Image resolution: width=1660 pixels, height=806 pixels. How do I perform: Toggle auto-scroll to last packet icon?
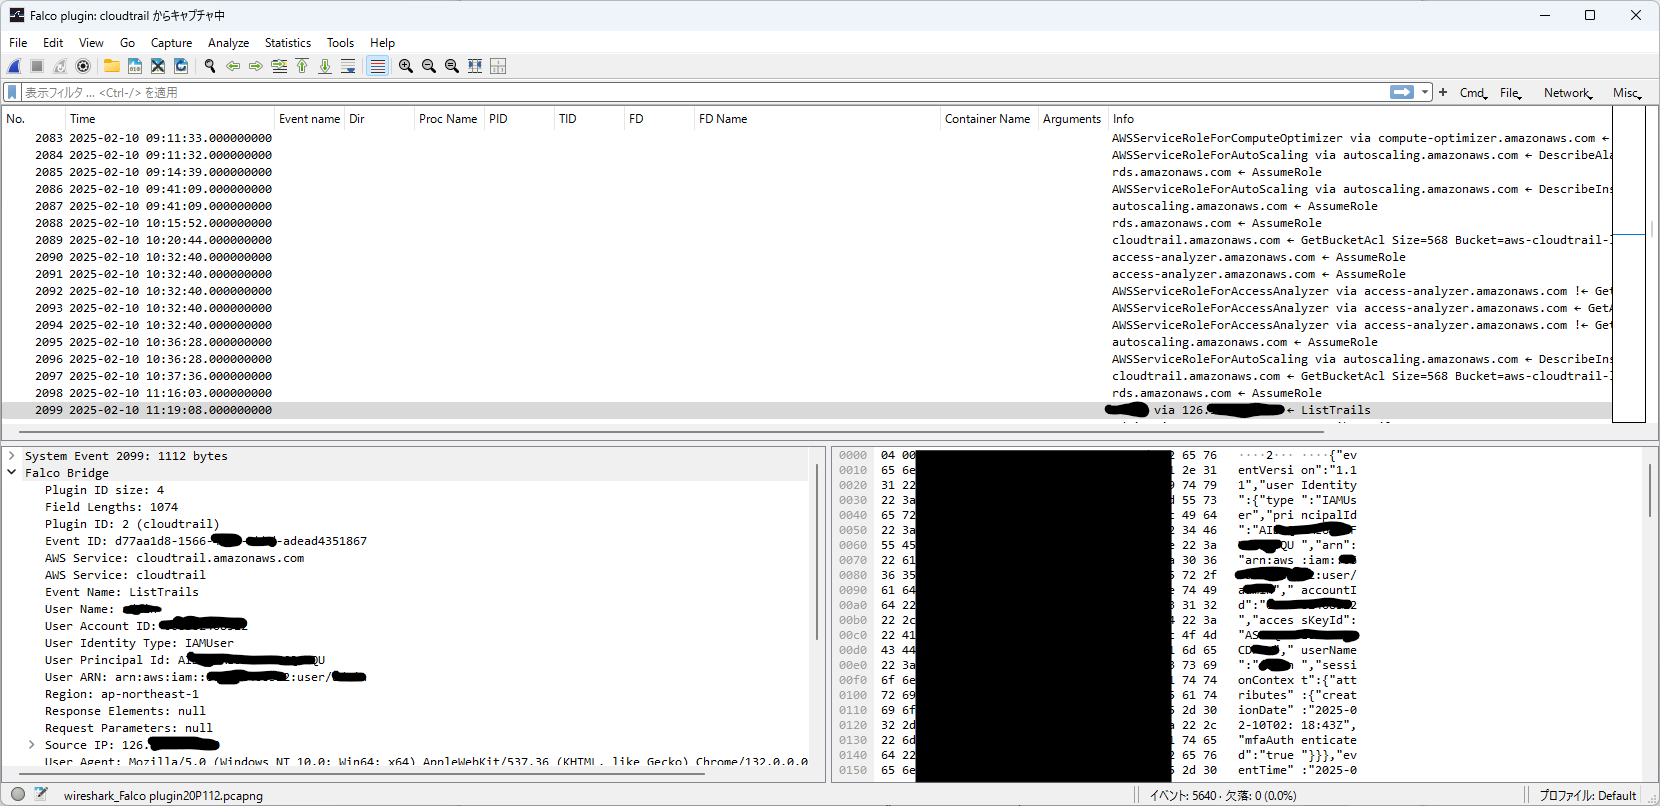(348, 66)
